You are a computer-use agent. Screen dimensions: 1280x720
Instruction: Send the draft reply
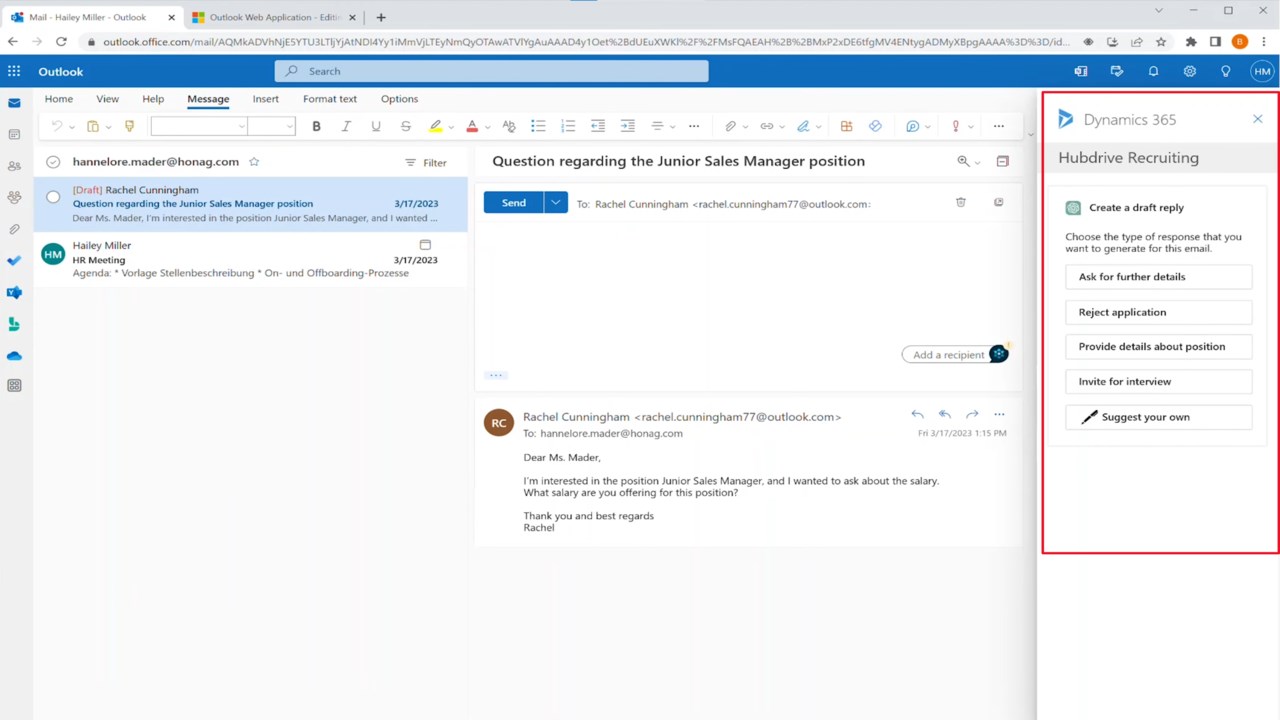(x=513, y=203)
